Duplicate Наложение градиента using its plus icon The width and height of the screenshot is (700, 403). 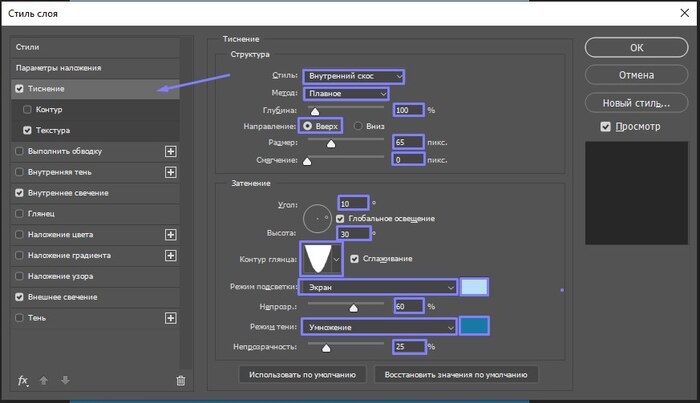(x=170, y=255)
